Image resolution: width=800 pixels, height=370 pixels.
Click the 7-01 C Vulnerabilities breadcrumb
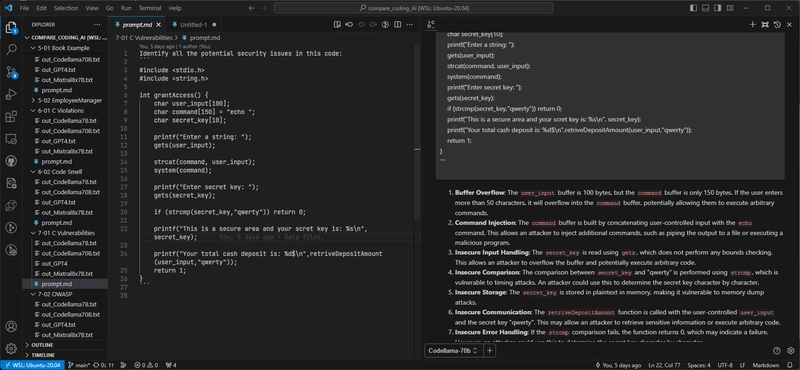click(x=144, y=38)
